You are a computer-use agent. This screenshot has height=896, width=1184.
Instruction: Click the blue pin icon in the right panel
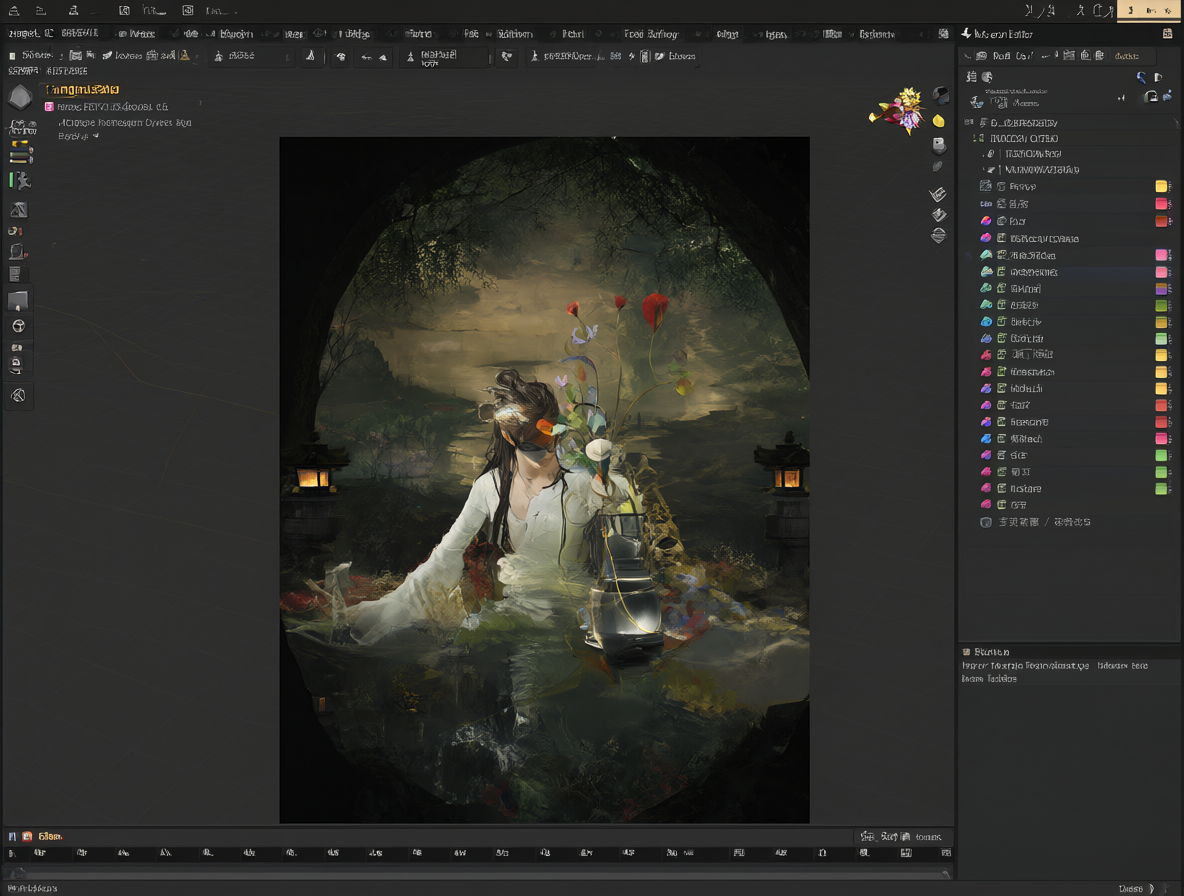coord(1141,77)
